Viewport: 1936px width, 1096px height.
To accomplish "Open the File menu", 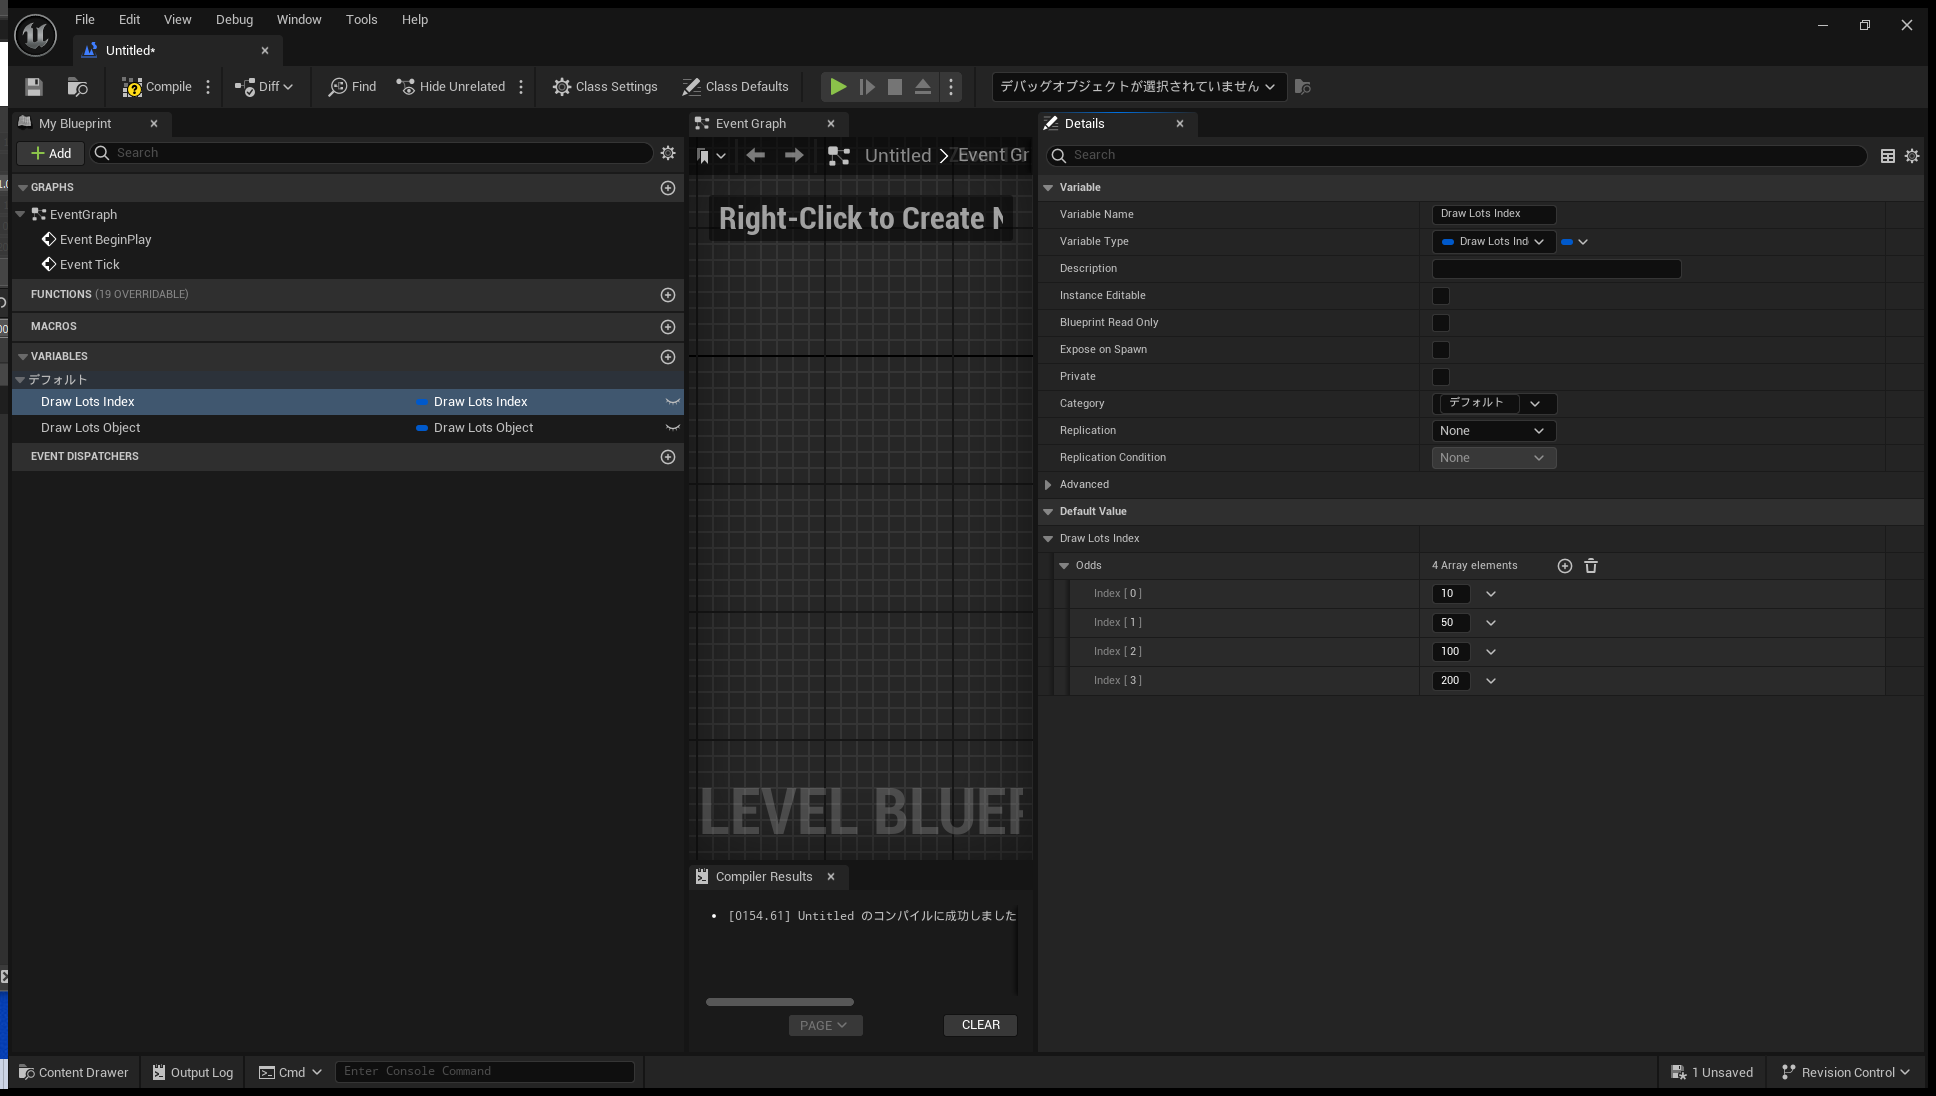I will coord(85,20).
